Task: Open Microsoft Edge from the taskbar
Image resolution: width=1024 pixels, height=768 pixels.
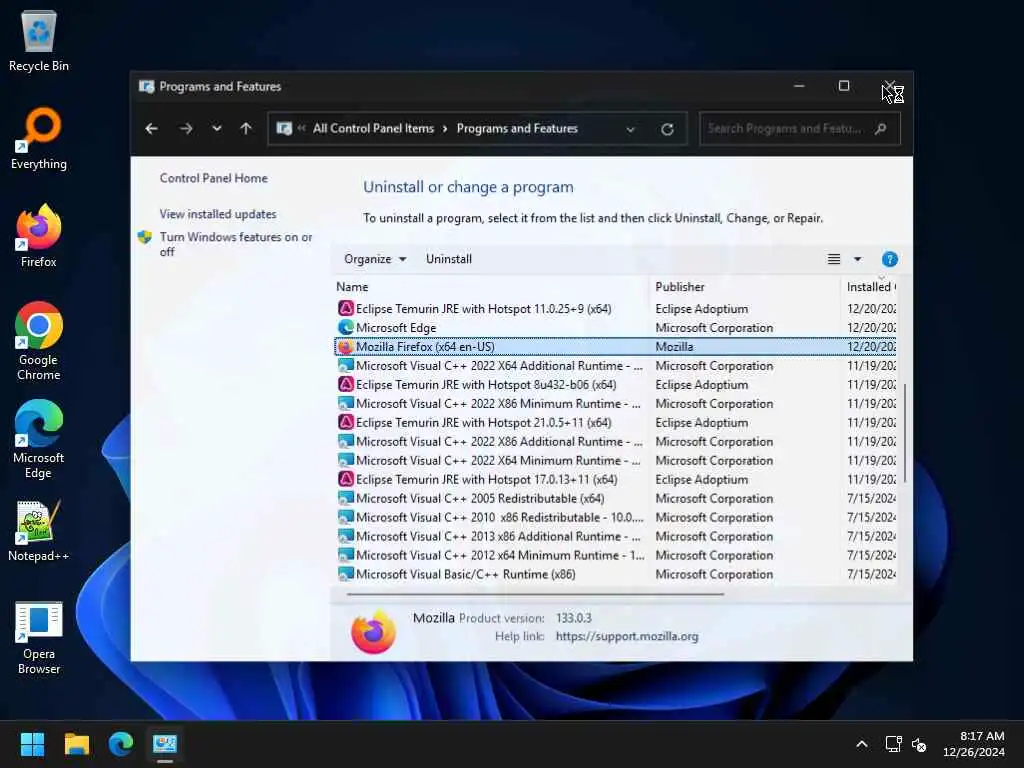Action: click(x=121, y=744)
